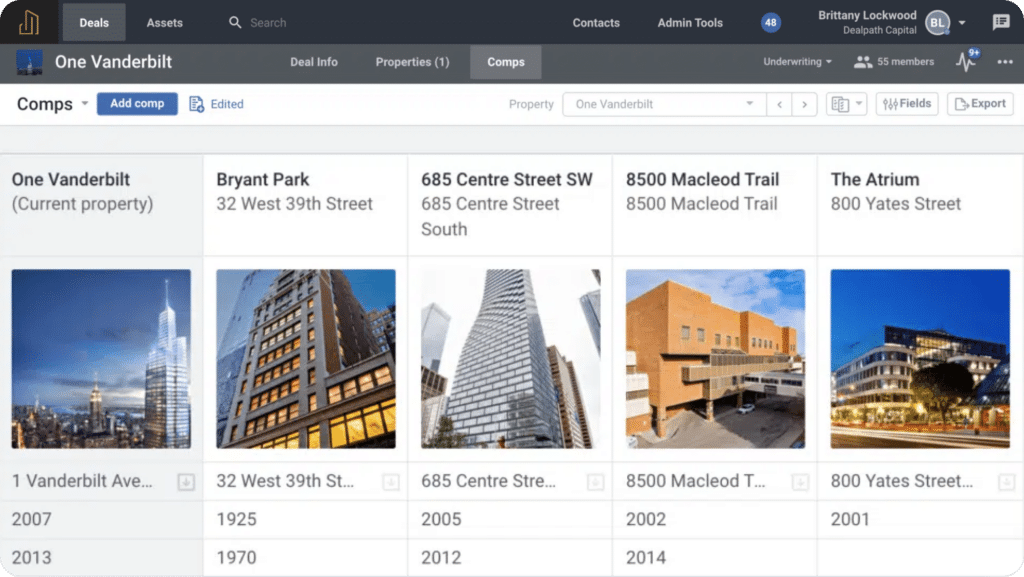Image resolution: width=1024 pixels, height=577 pixels.
Task: Export the comps table
Action: (980, 103)
